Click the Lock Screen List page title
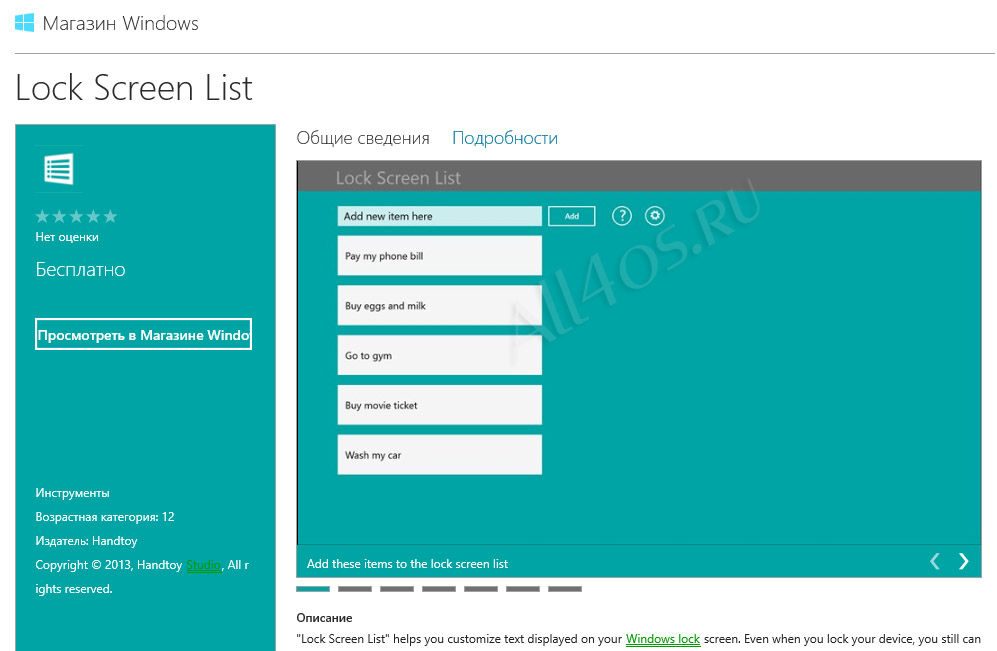997x651 pixels. [134, 87]
